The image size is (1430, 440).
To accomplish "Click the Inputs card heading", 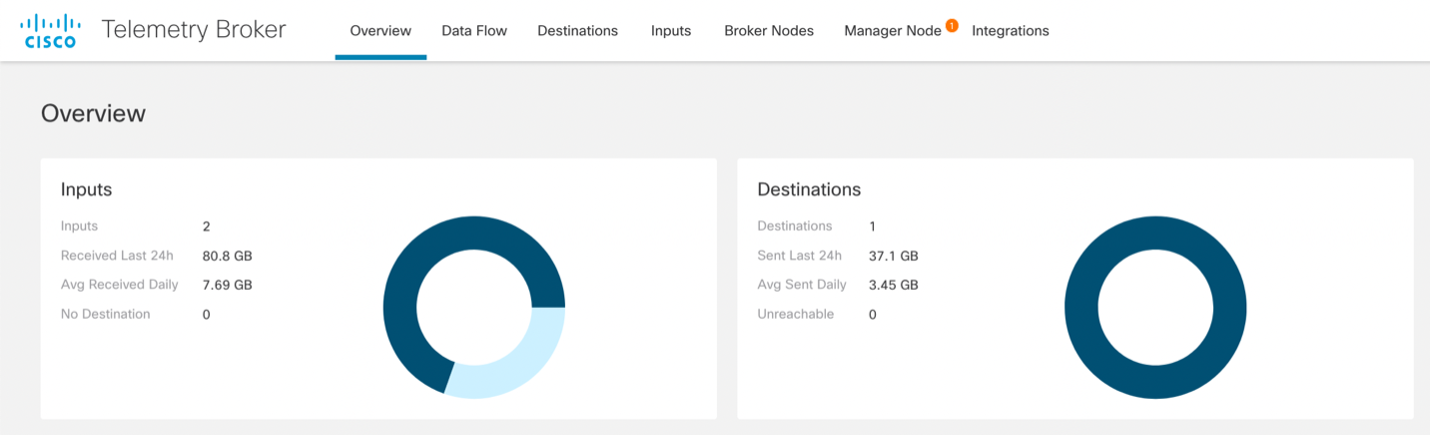I will coord(86,189).
